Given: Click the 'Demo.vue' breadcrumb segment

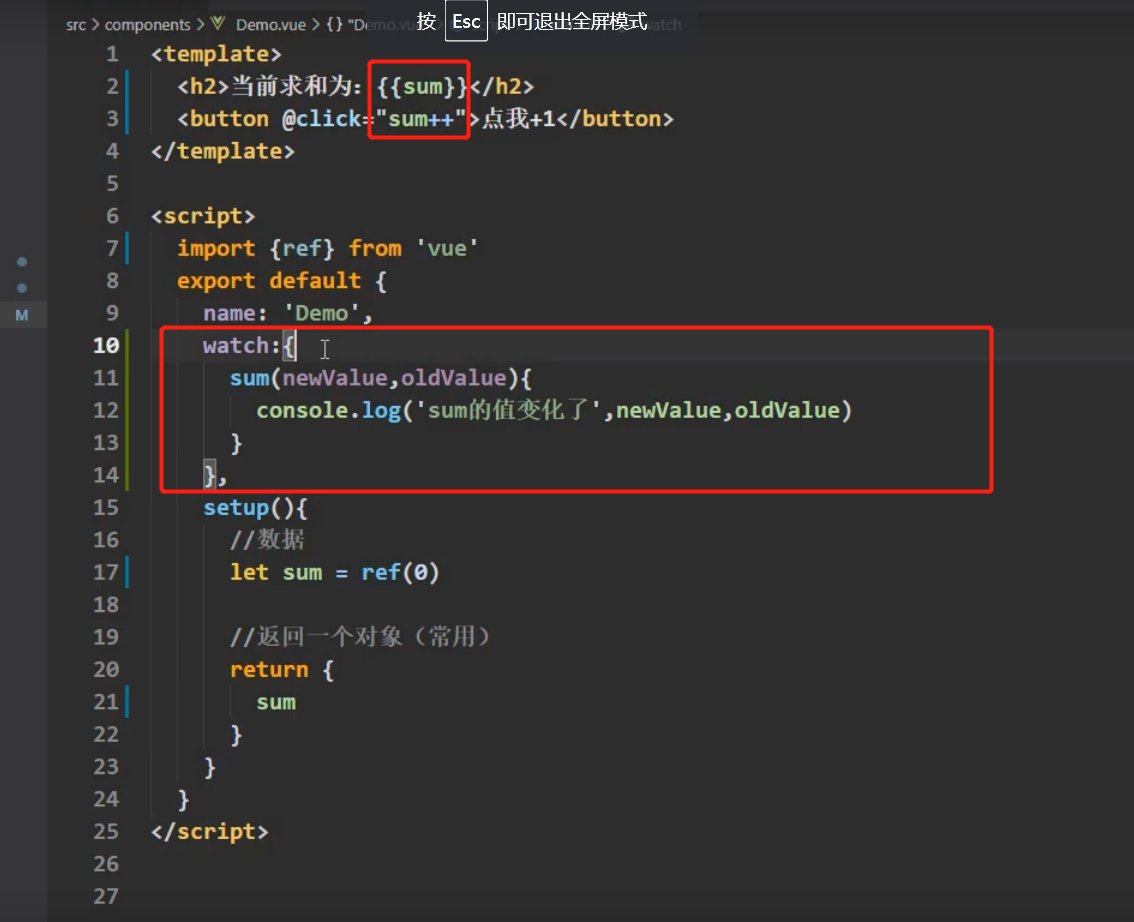Looking at the screenshot, I should pyautogui.click(x=270, y=25).
